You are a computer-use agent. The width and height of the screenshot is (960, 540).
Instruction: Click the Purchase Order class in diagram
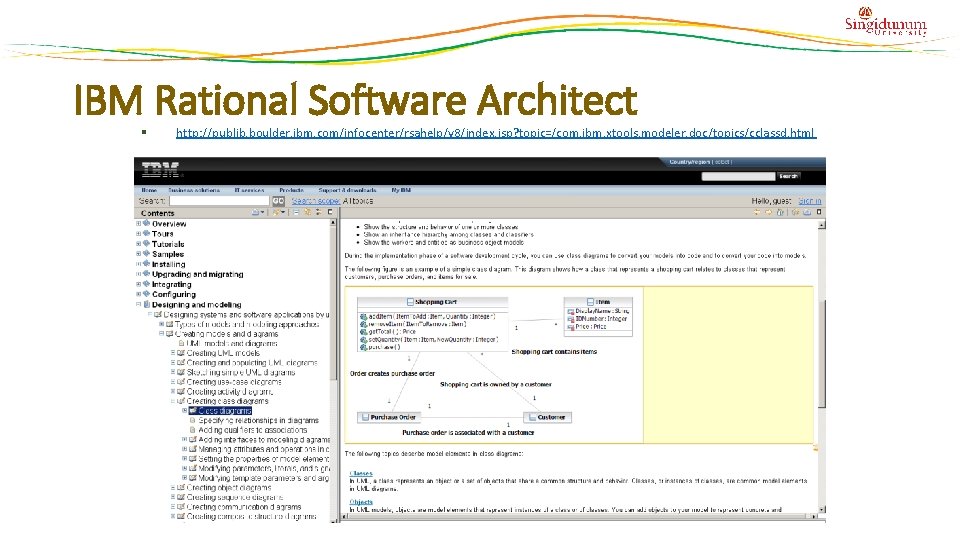click(389, 417)
